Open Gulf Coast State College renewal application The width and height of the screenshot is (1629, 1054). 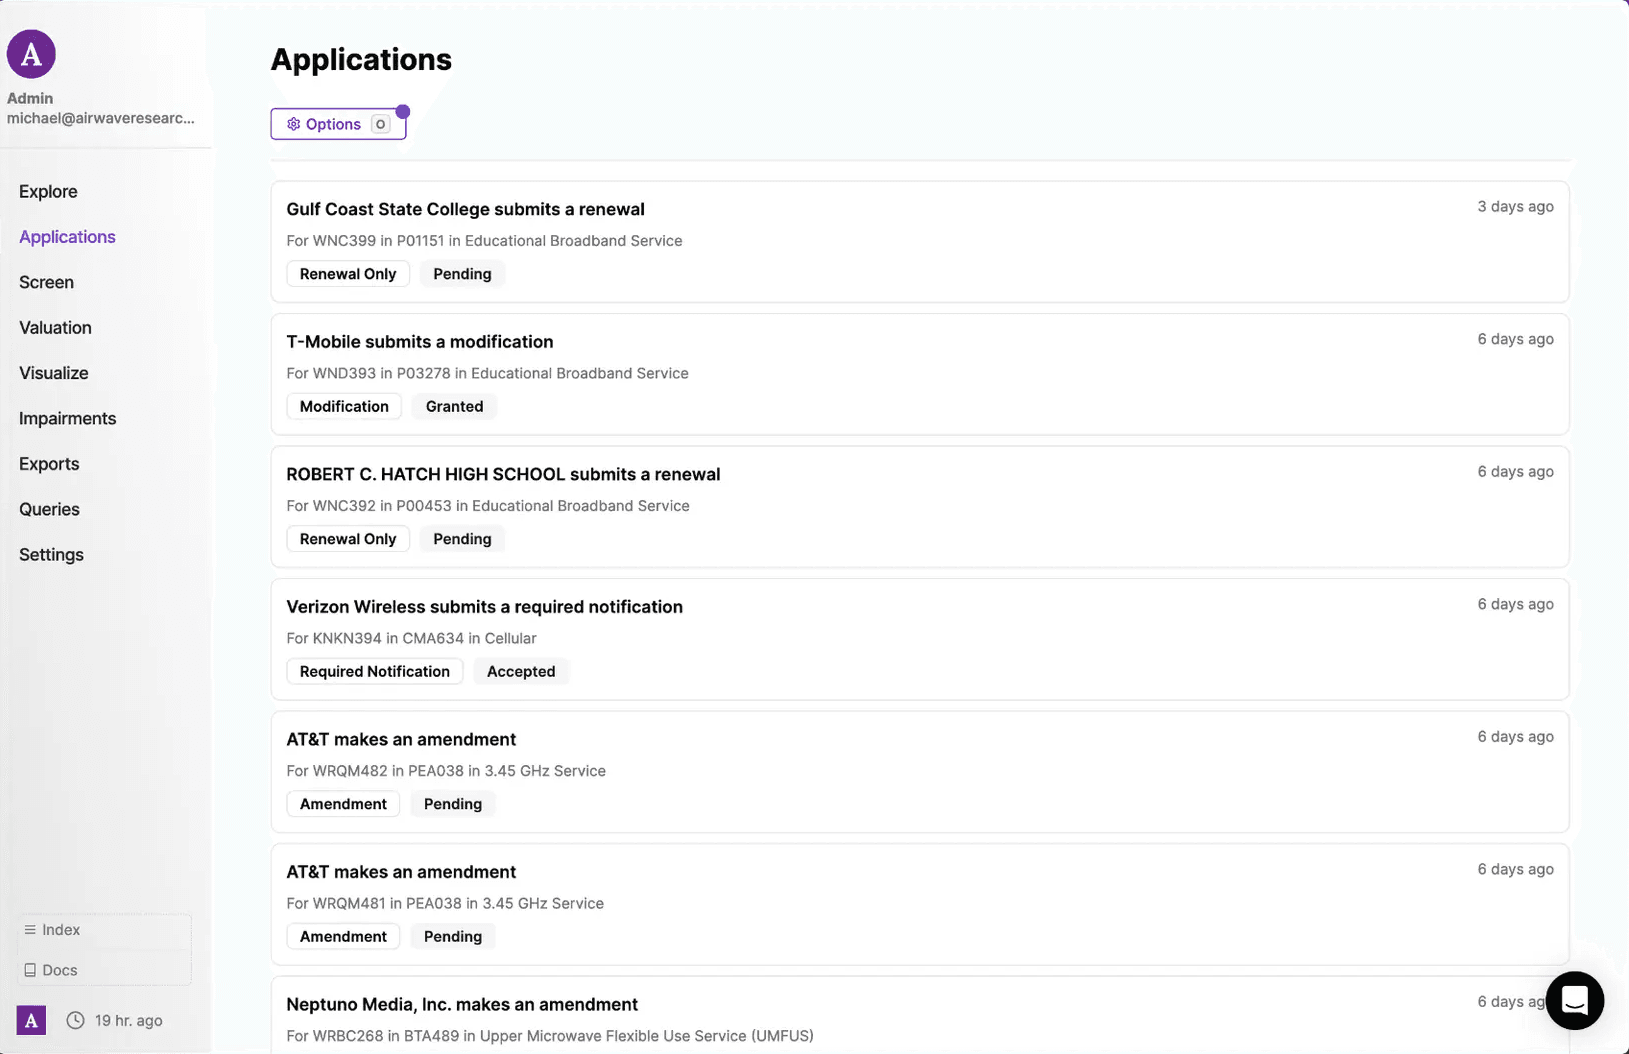coord(920,242)
